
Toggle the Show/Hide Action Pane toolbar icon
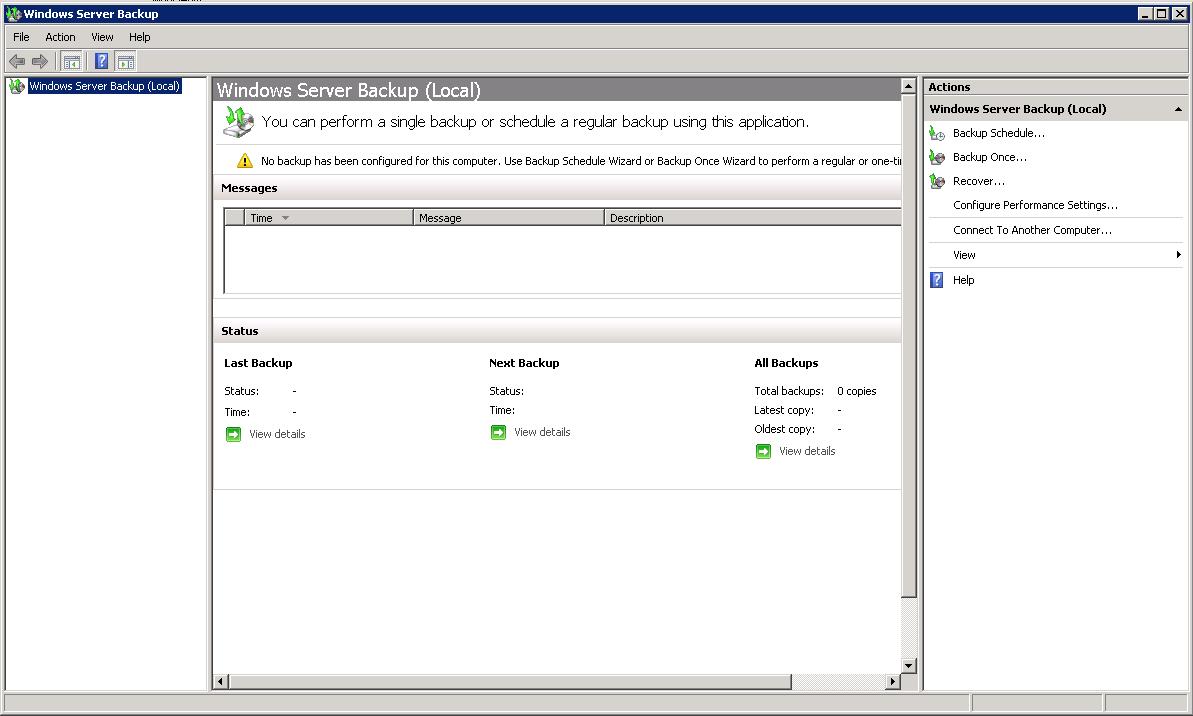(x=126, y=62)
